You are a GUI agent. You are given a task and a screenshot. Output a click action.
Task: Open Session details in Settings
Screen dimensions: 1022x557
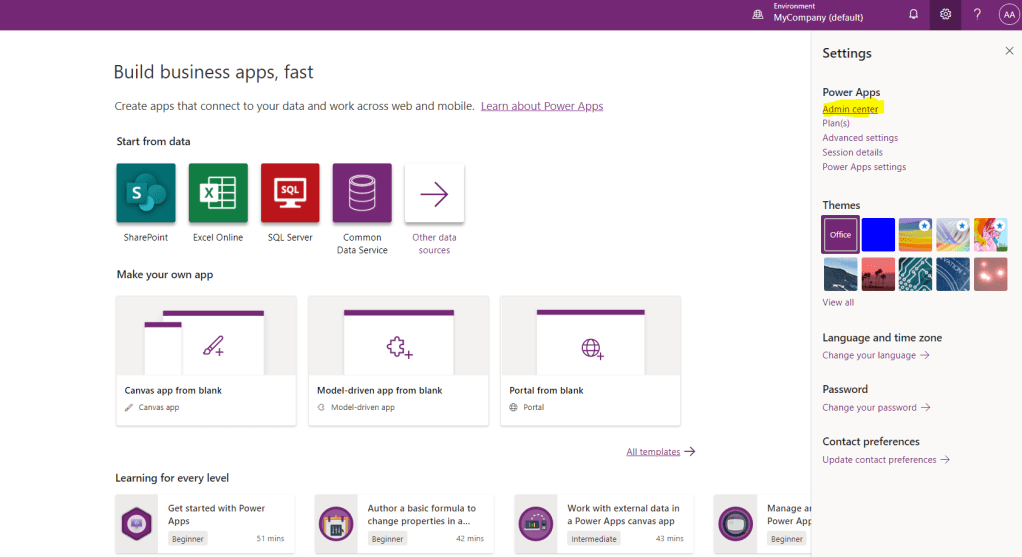(852, 153)
